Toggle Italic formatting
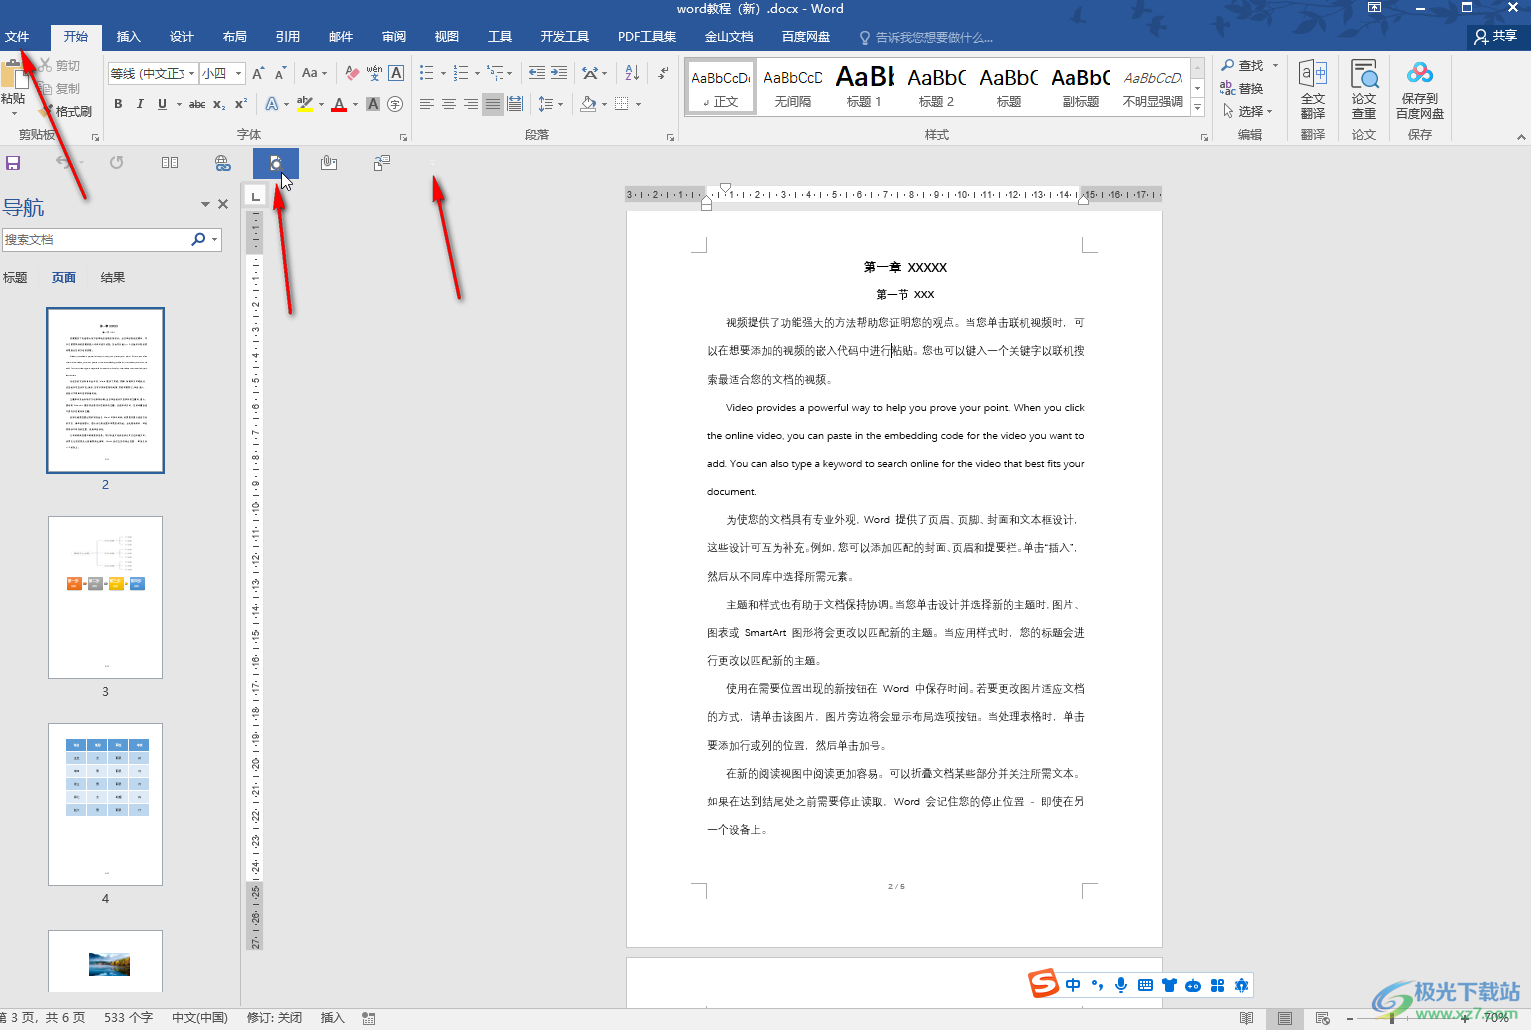The width and height of the screenshot is (1531, 1030). point(140,104)
